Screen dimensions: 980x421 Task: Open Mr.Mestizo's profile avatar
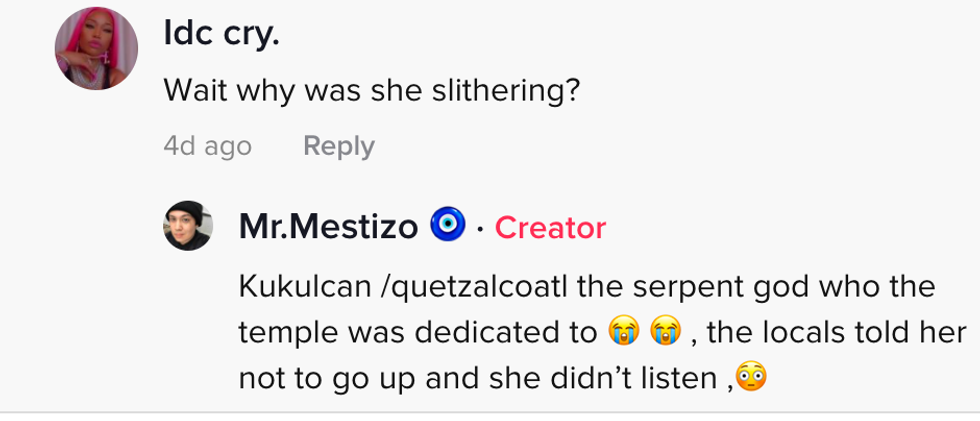pos(188,226)
